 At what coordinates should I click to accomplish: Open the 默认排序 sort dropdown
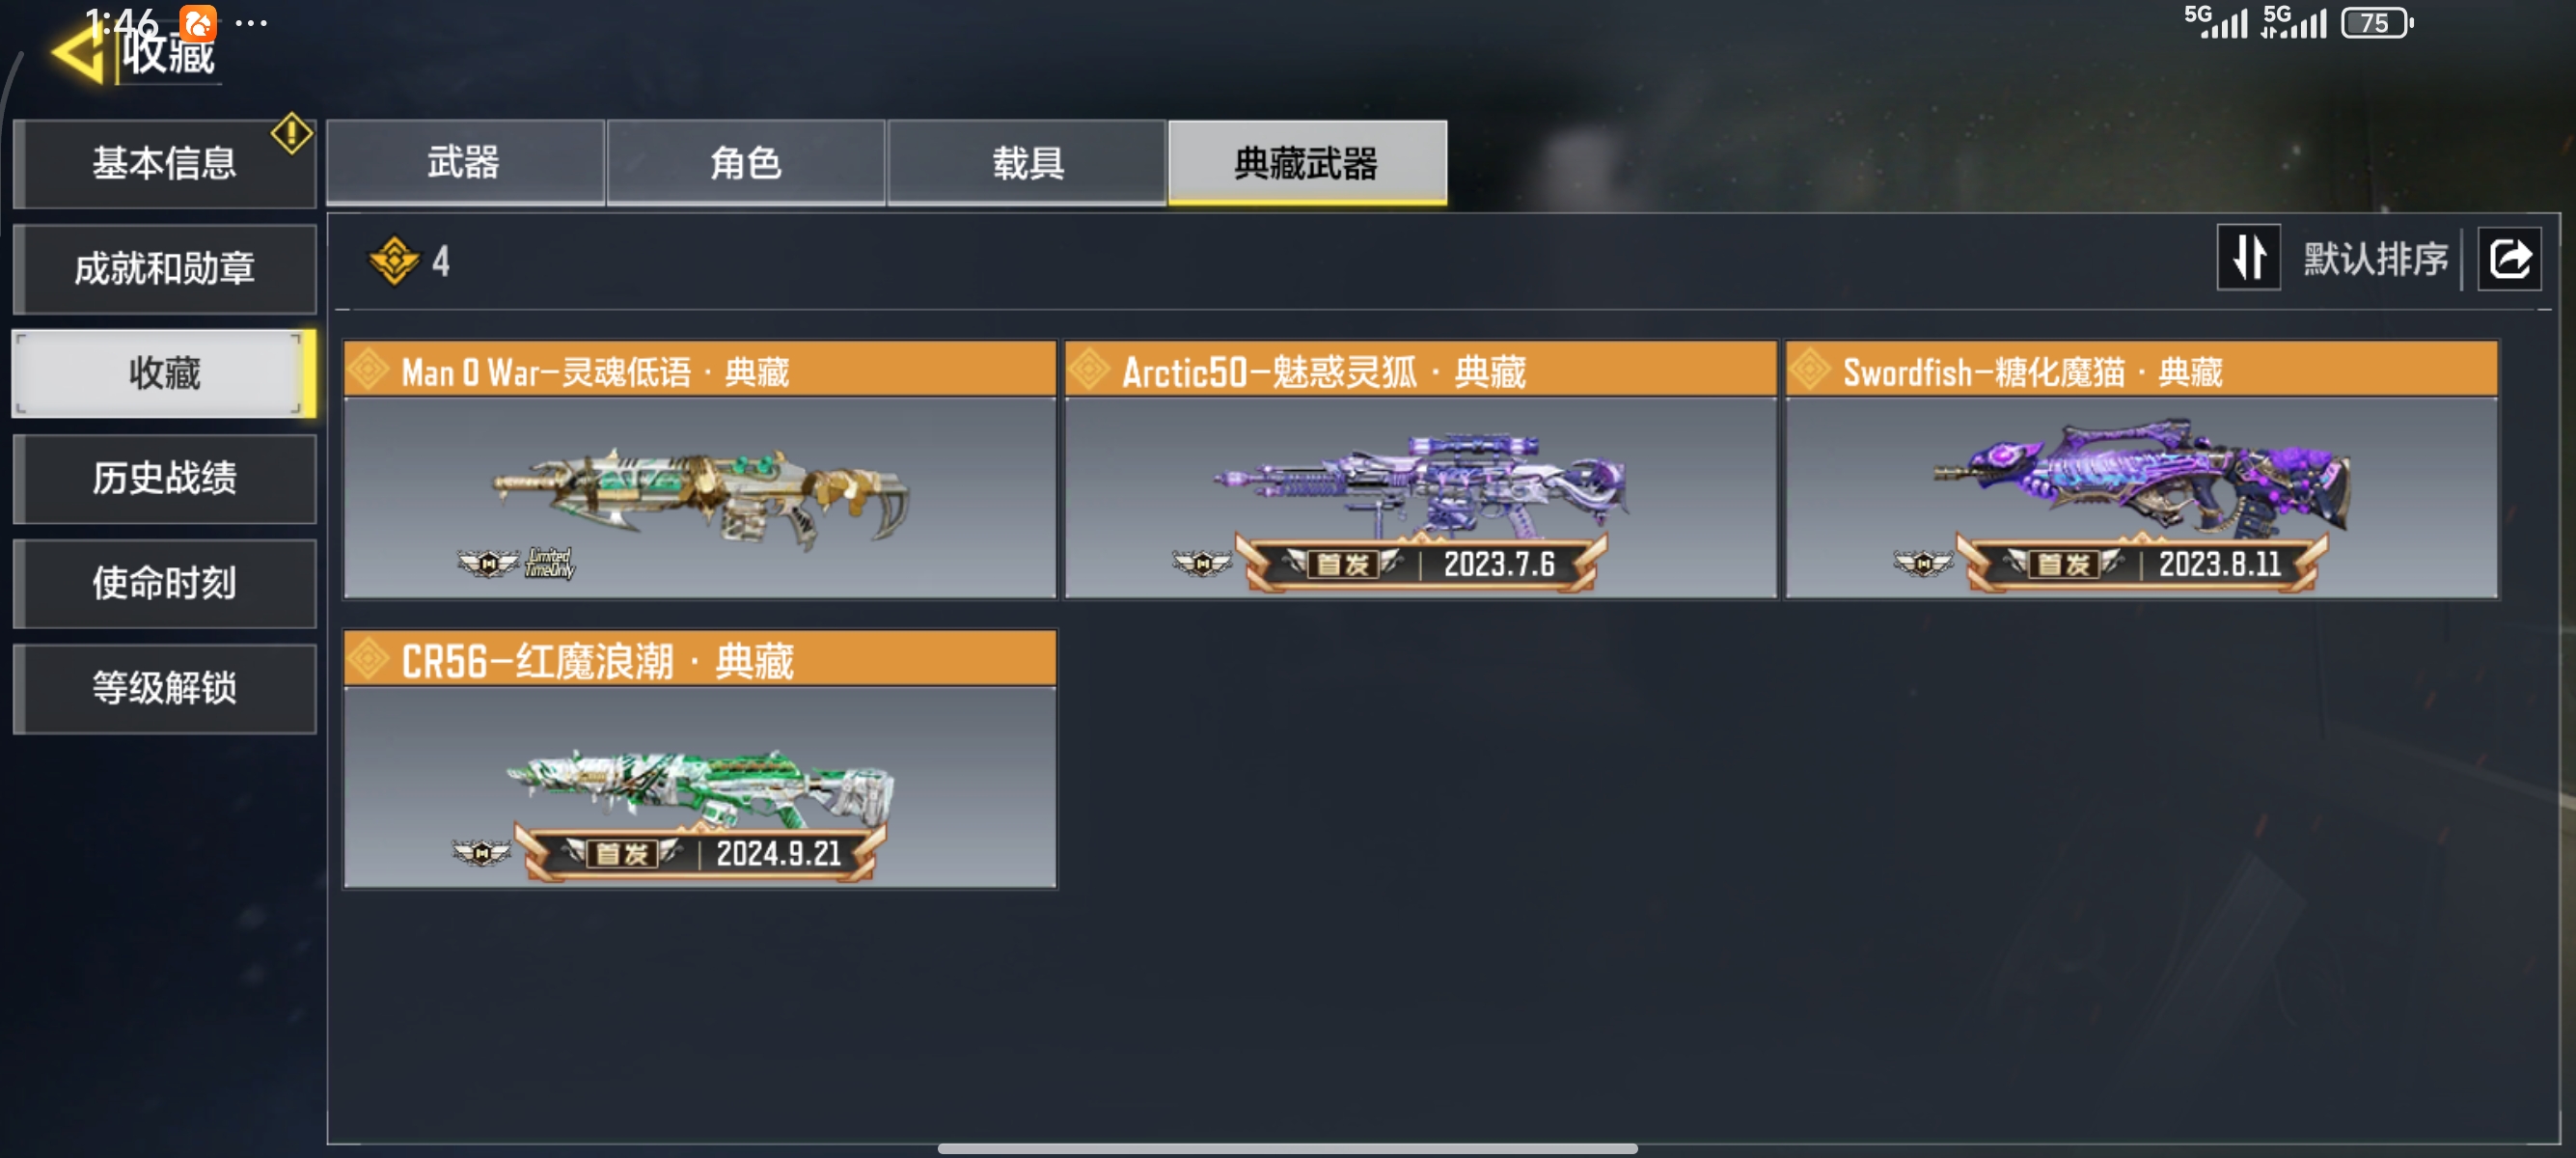coord(2375,259)
